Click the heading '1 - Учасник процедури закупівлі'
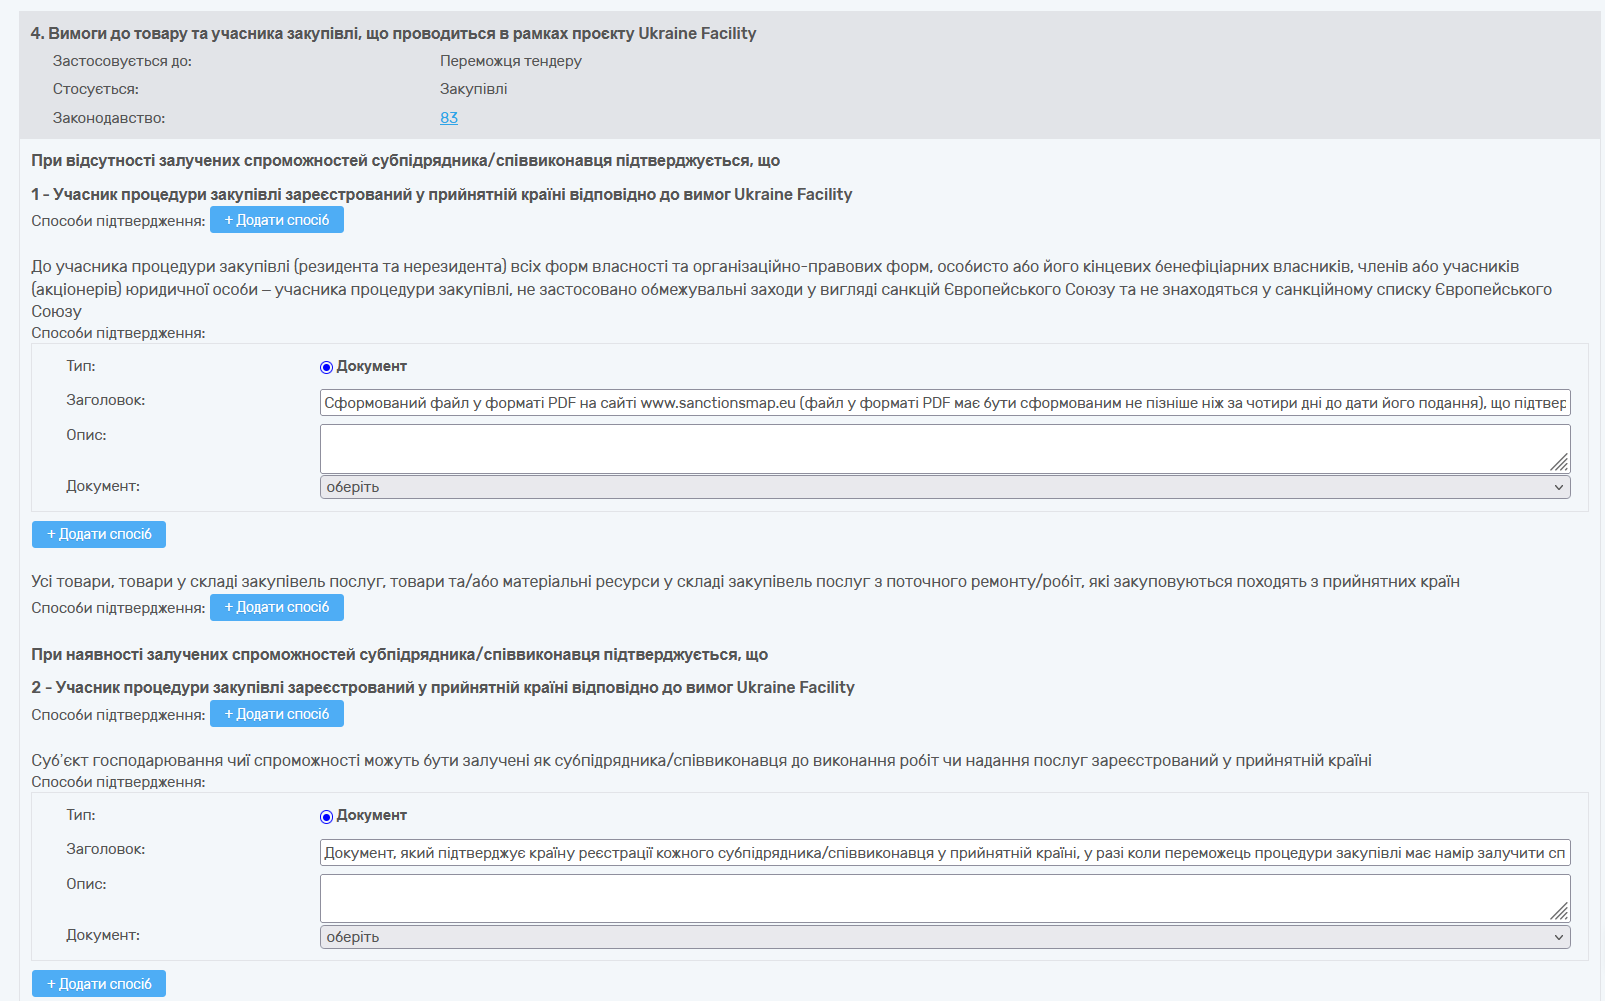This screenshot has width=1605, height=1001. [x=441, y=194]
